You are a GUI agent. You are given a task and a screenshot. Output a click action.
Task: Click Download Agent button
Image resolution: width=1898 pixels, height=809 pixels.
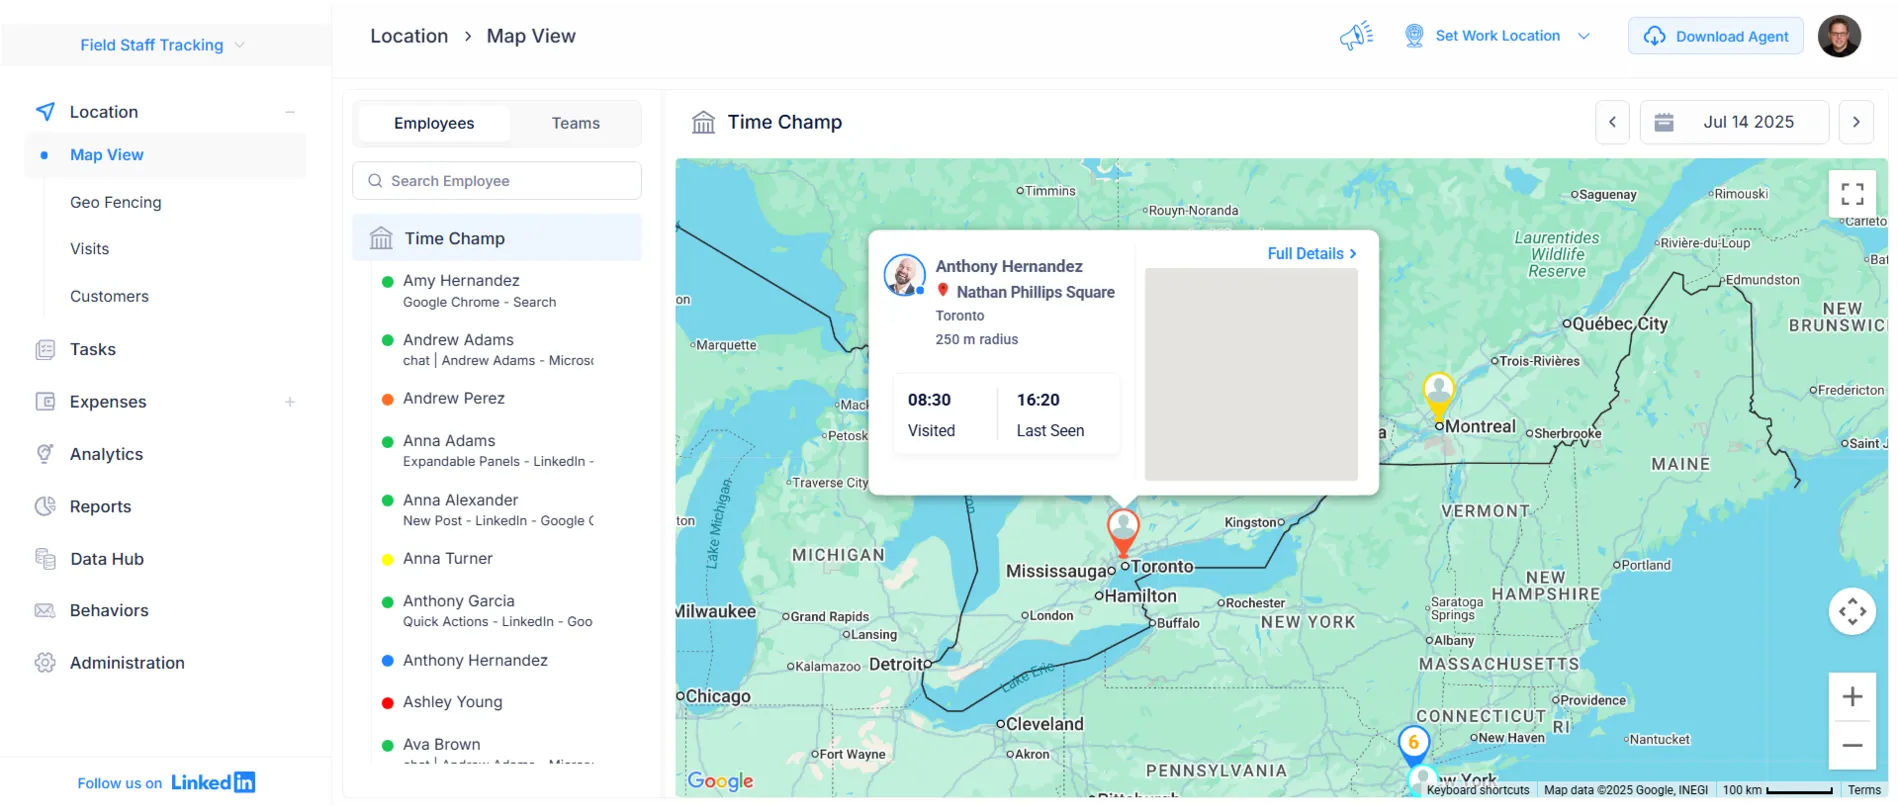pyautogui.click(x=1715, y=36)
